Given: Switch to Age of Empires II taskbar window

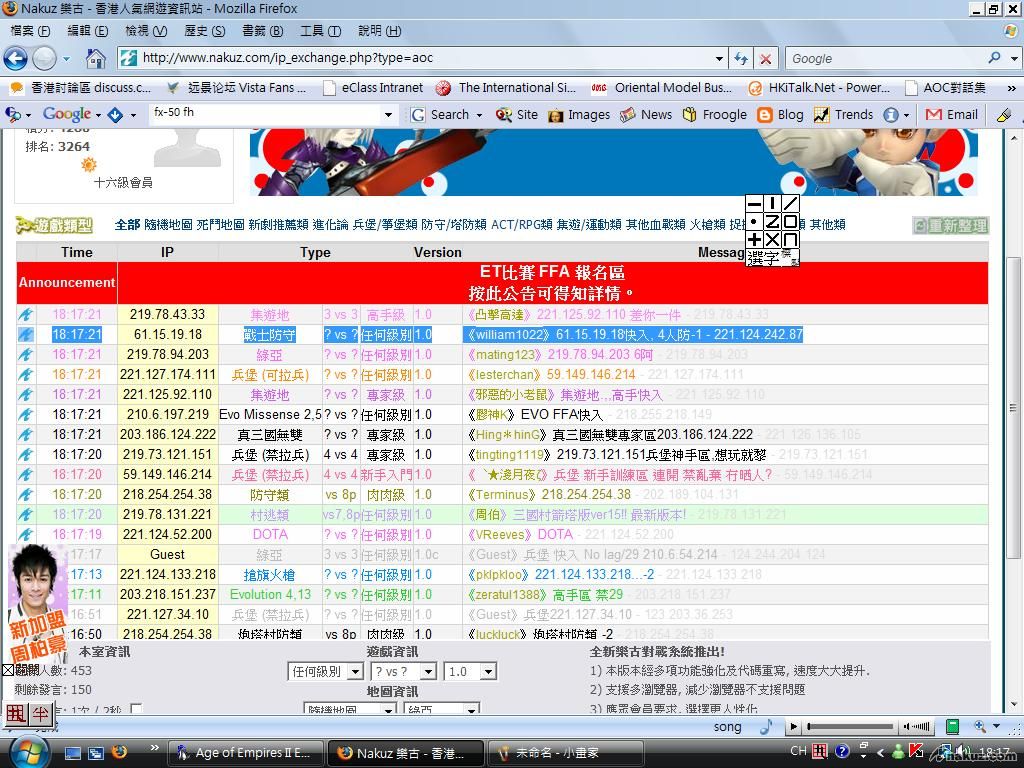Looking at the screenshot, I should click(x=245, y=753).
